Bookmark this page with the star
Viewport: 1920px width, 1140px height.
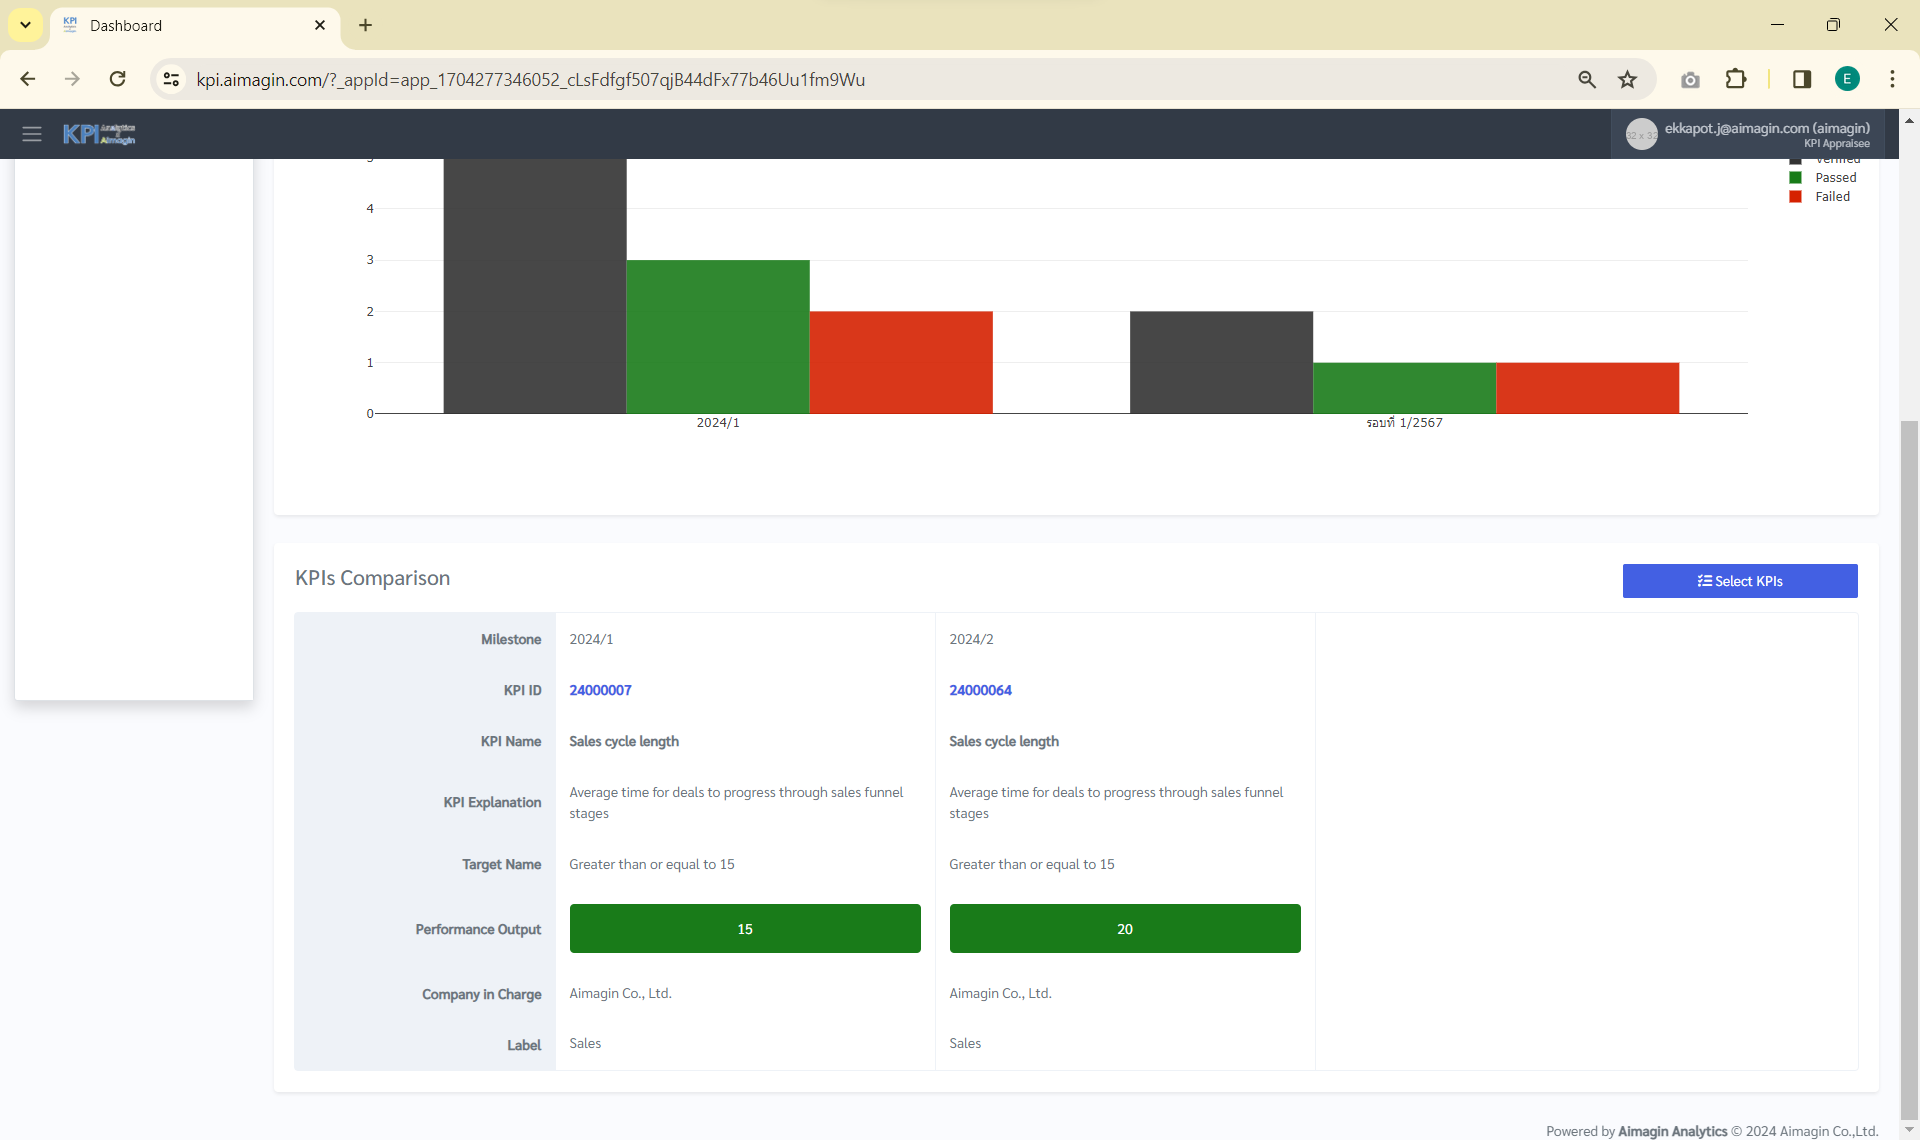(x=1628, y=79)
